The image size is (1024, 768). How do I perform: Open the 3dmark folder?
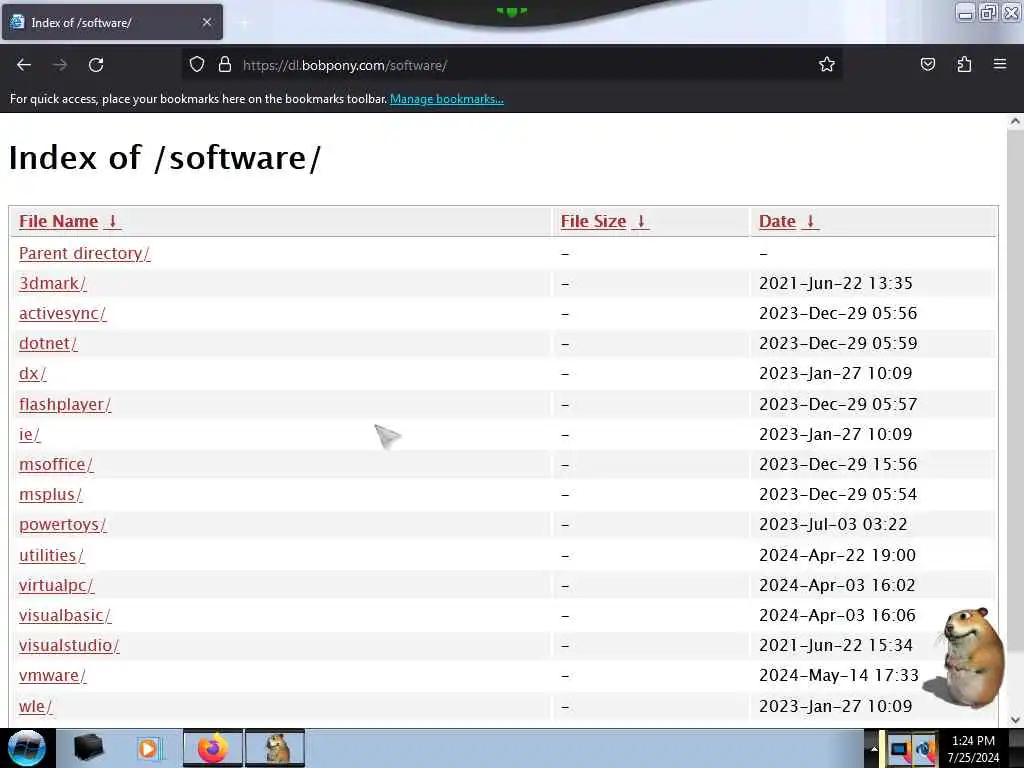pos(52,283)
